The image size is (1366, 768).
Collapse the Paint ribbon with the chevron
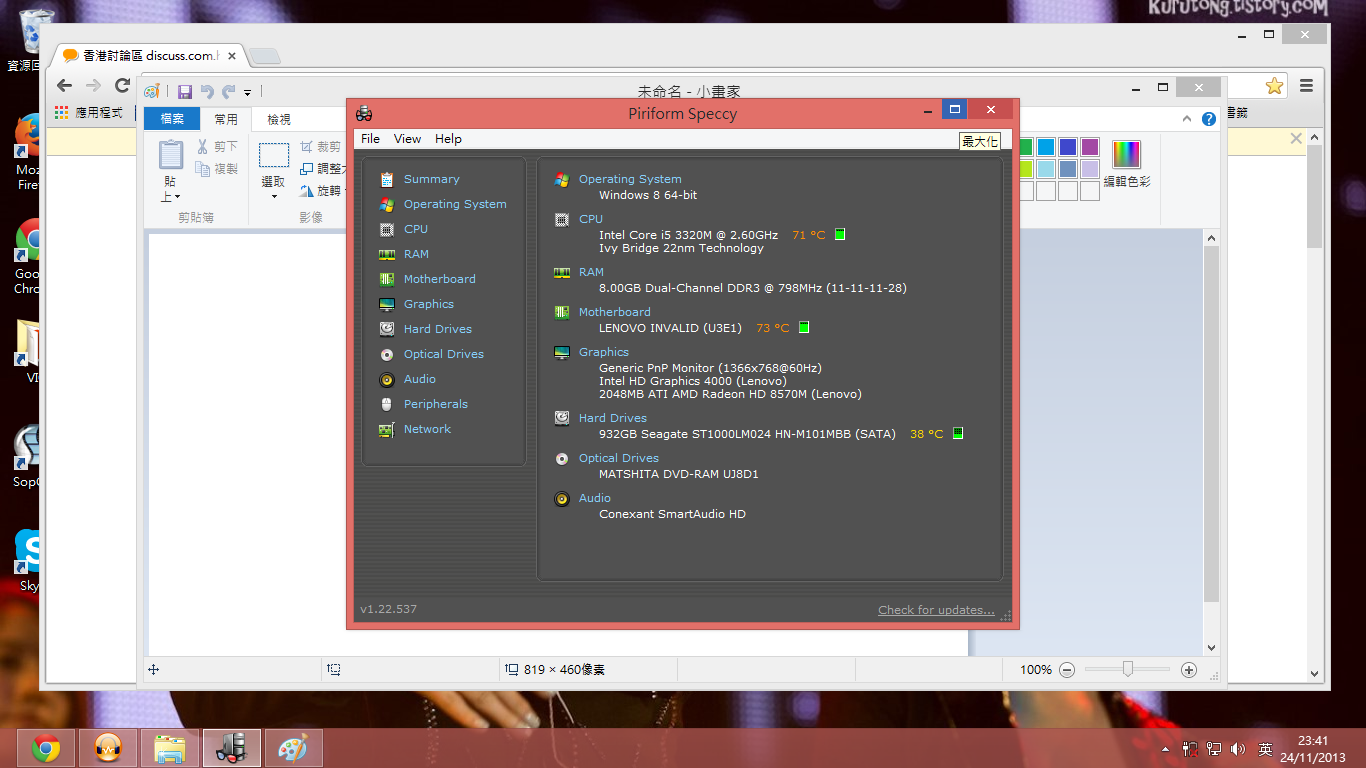click(x=1187, y=119)
